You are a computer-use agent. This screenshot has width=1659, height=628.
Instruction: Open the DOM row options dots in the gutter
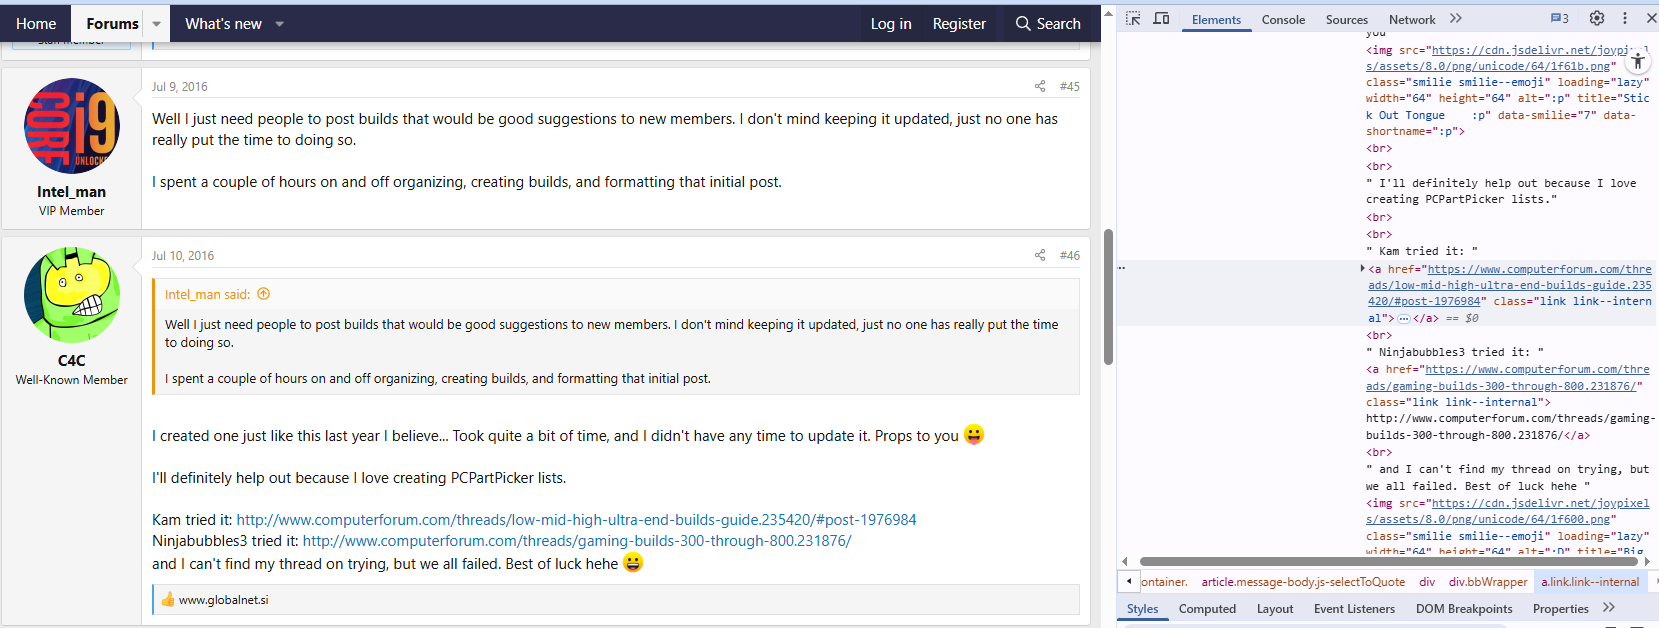[x=1122, y=268]
